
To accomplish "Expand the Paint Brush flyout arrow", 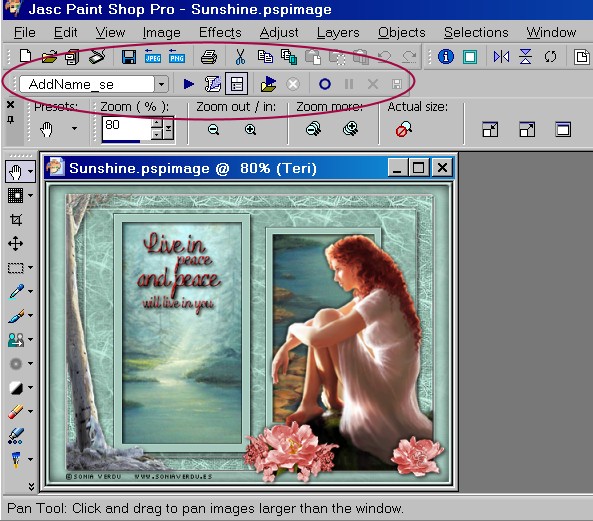I will 30,315.
